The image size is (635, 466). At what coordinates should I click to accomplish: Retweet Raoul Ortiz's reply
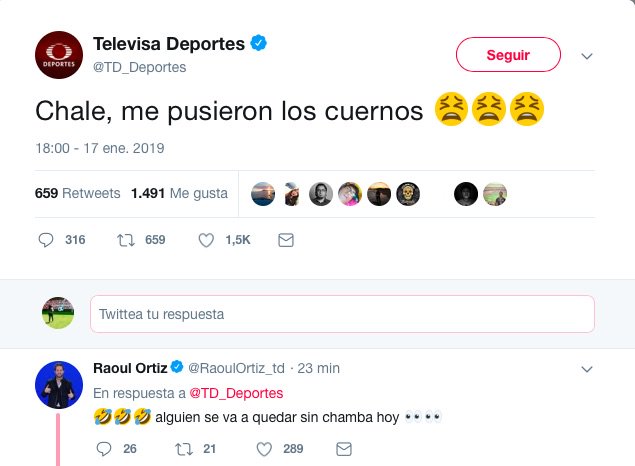181,449
